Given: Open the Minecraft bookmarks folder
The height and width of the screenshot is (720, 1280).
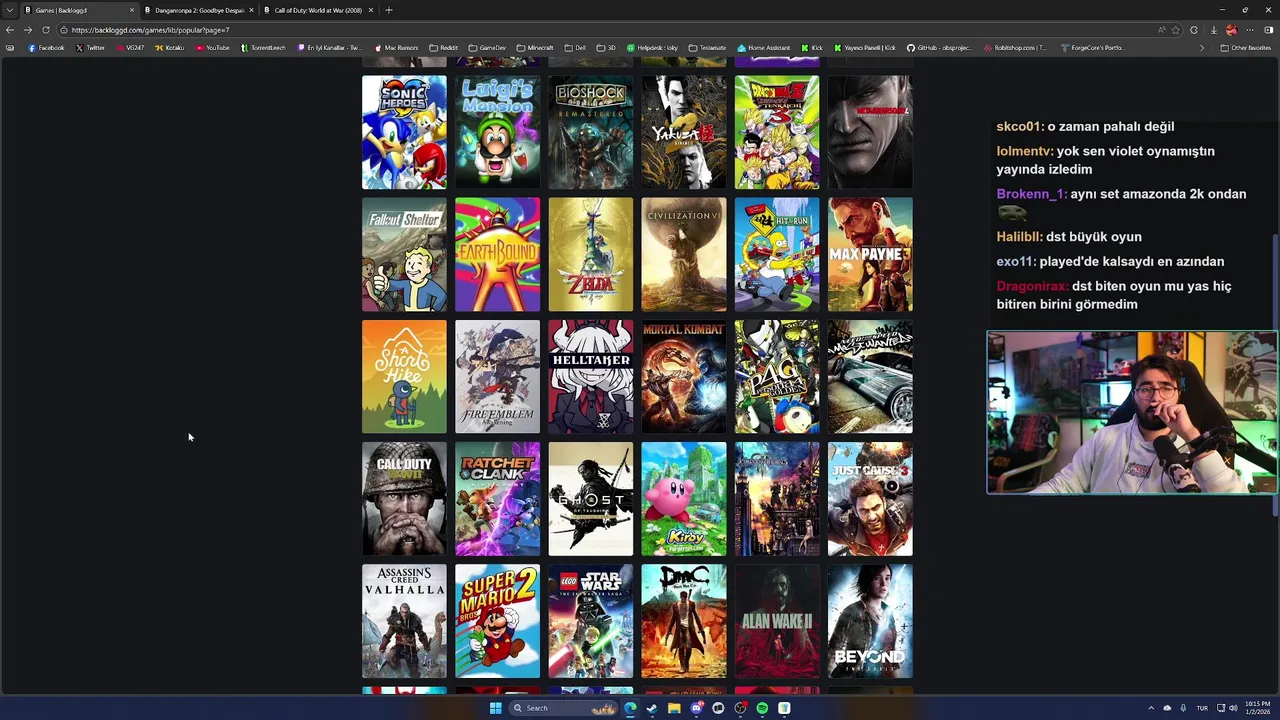Looking at the screenshot, I should [535, 48].
